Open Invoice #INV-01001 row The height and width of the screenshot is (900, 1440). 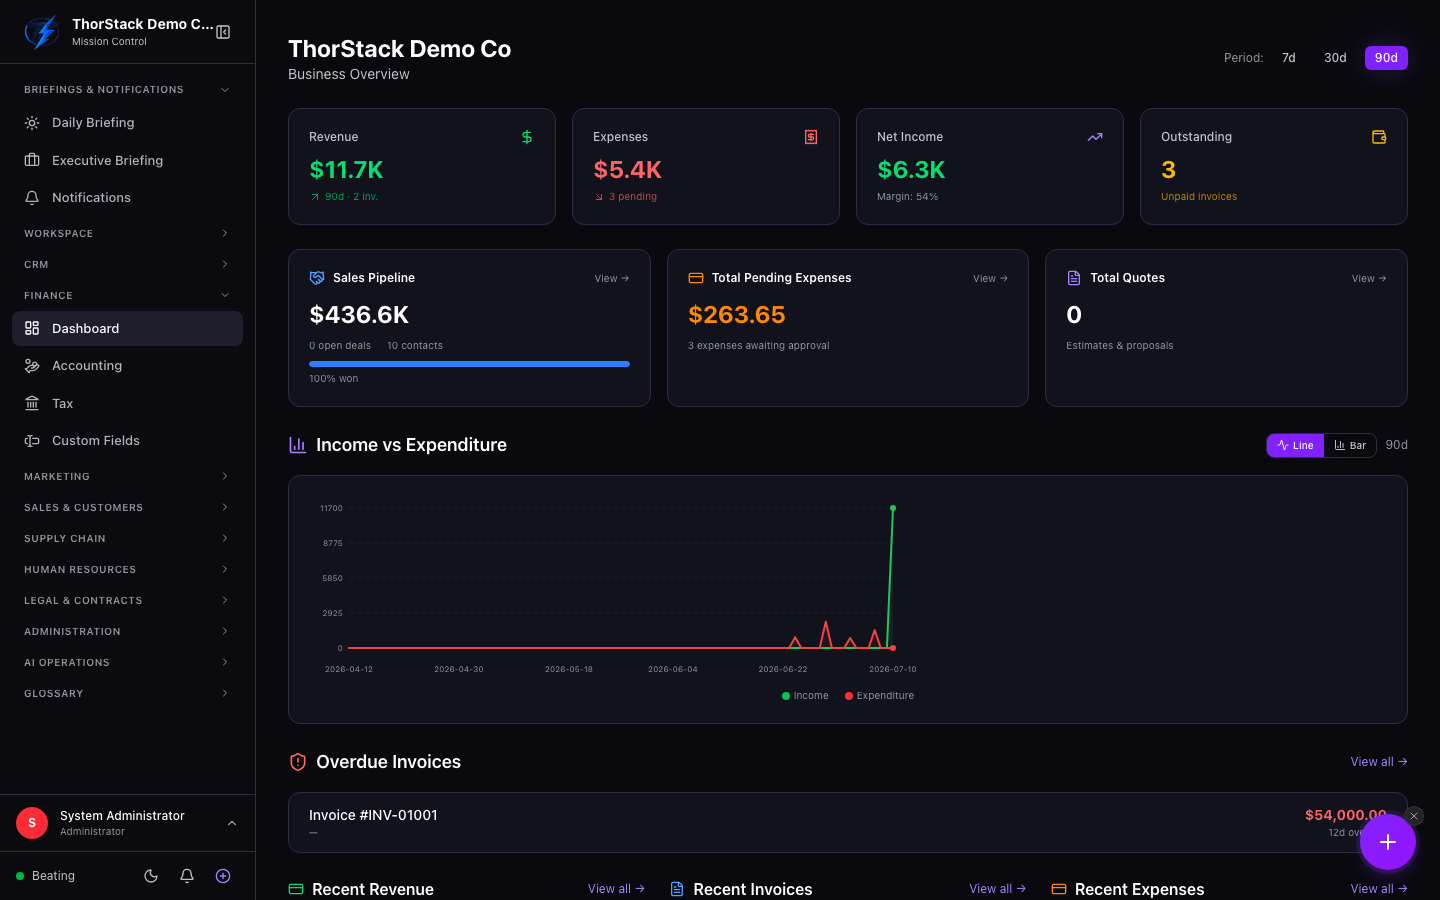[848, 823]
